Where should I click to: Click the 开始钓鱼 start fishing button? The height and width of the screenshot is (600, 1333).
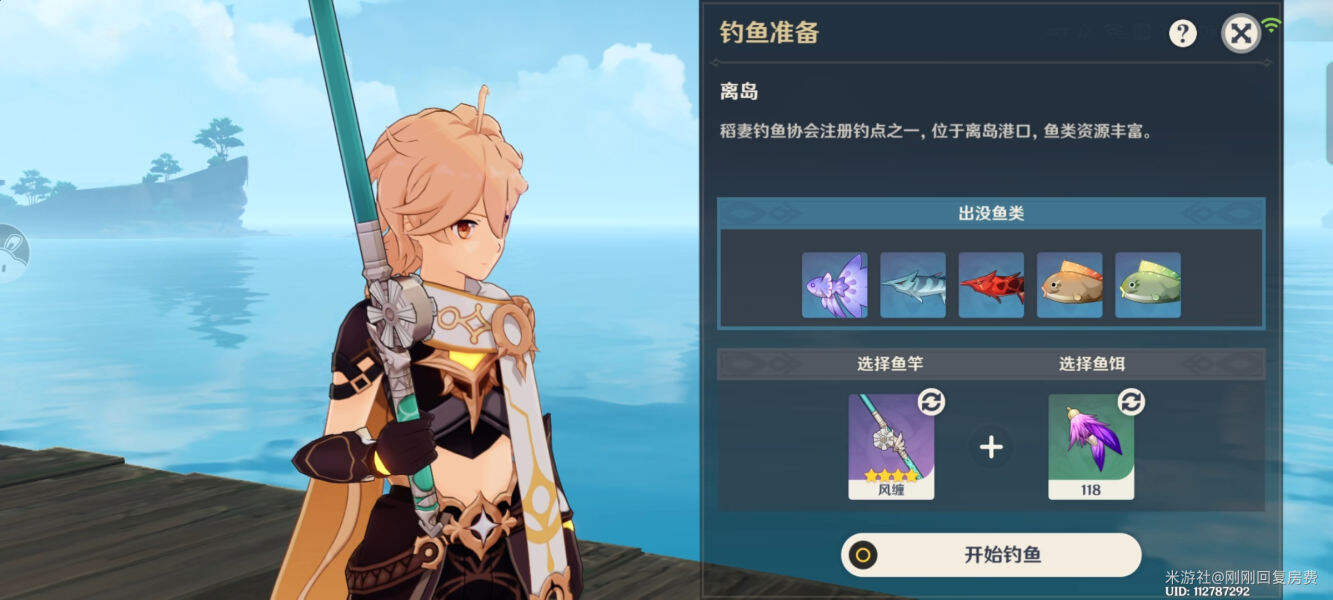[991, 555]
